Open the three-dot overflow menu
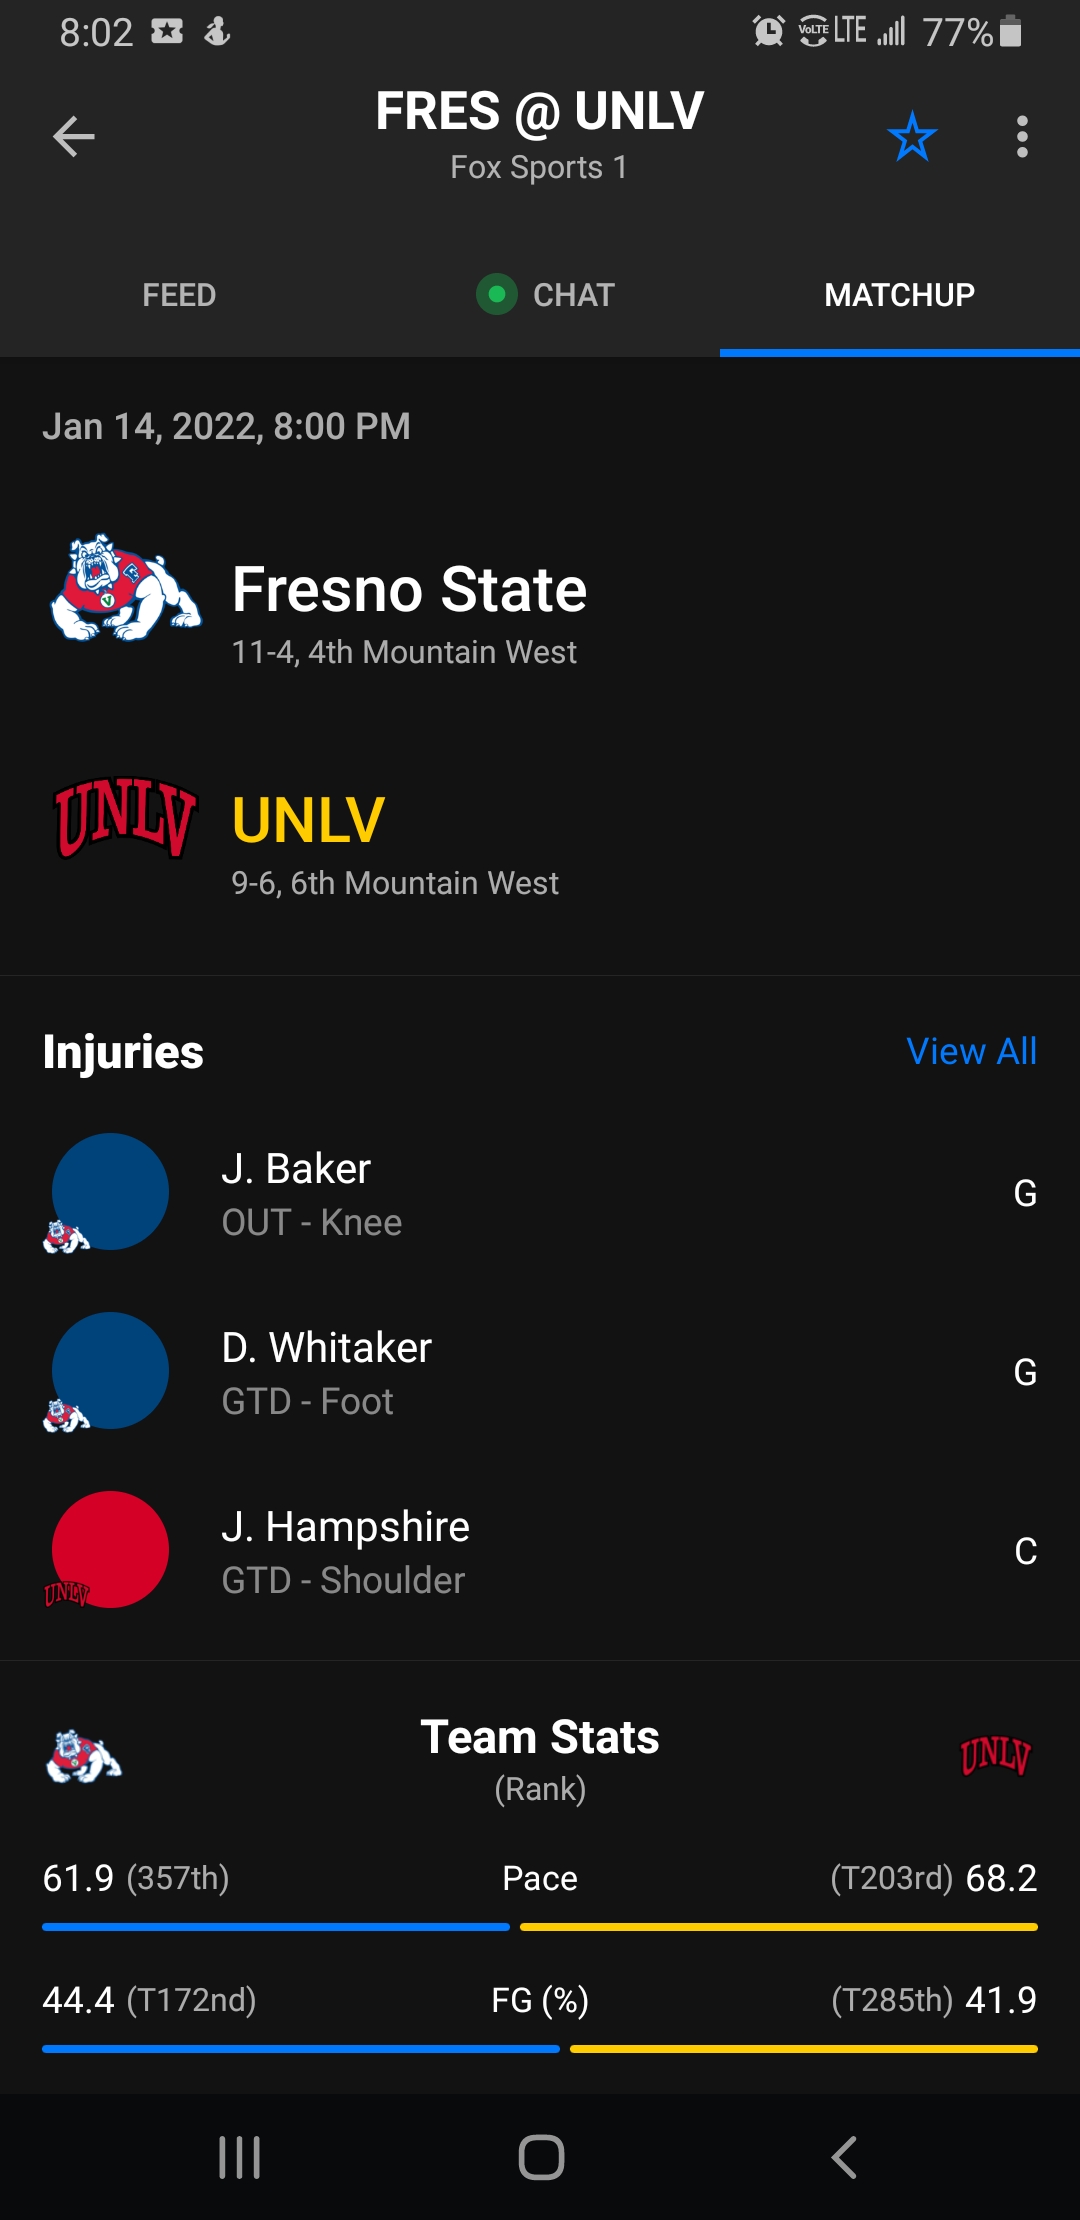 1021,137
